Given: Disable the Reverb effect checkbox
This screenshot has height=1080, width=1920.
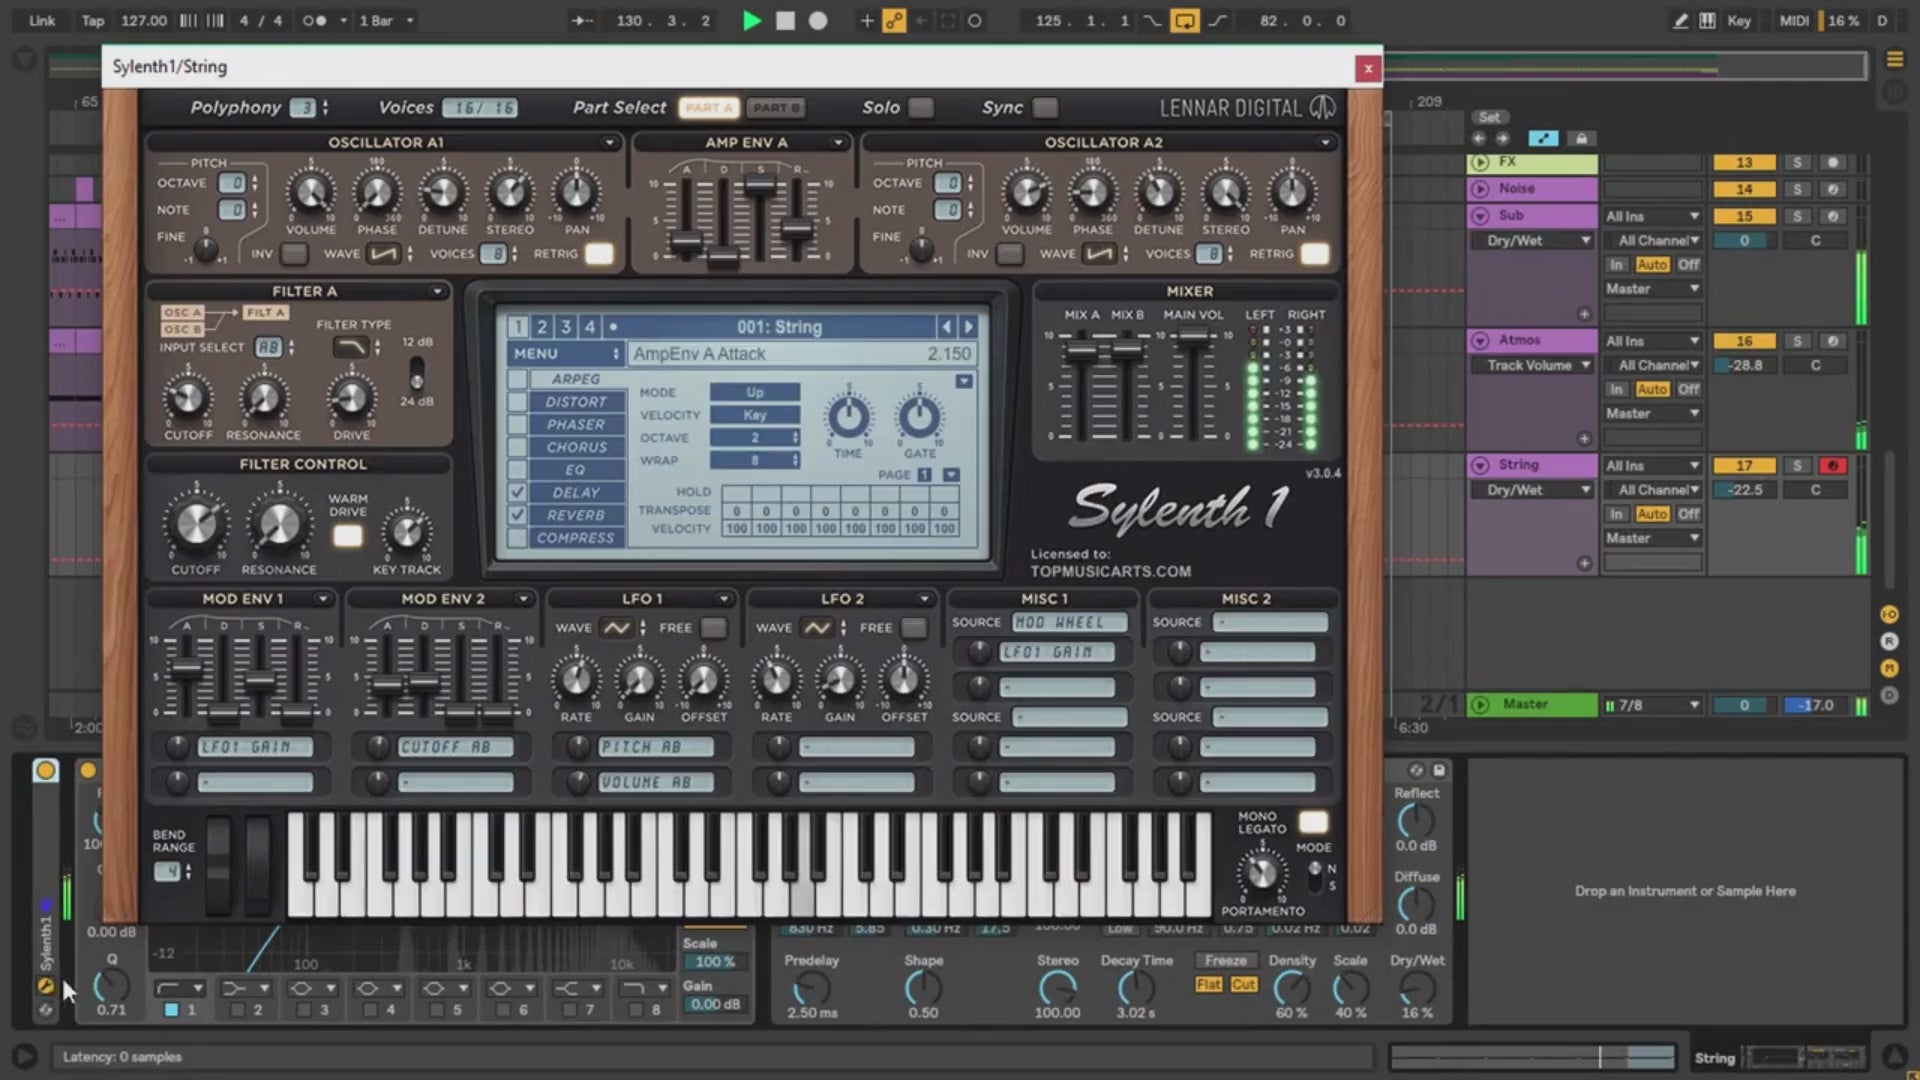Looking at the screenshot, I should click(x=517, y=515).
